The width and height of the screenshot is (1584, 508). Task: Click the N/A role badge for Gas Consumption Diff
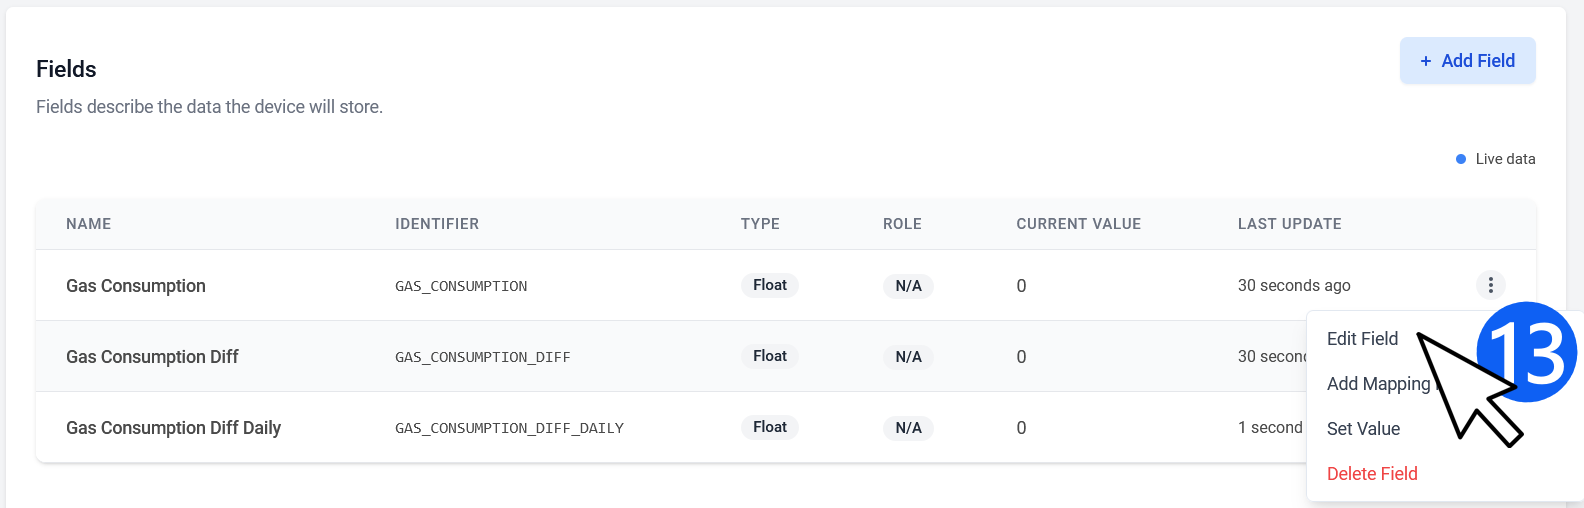908,357
